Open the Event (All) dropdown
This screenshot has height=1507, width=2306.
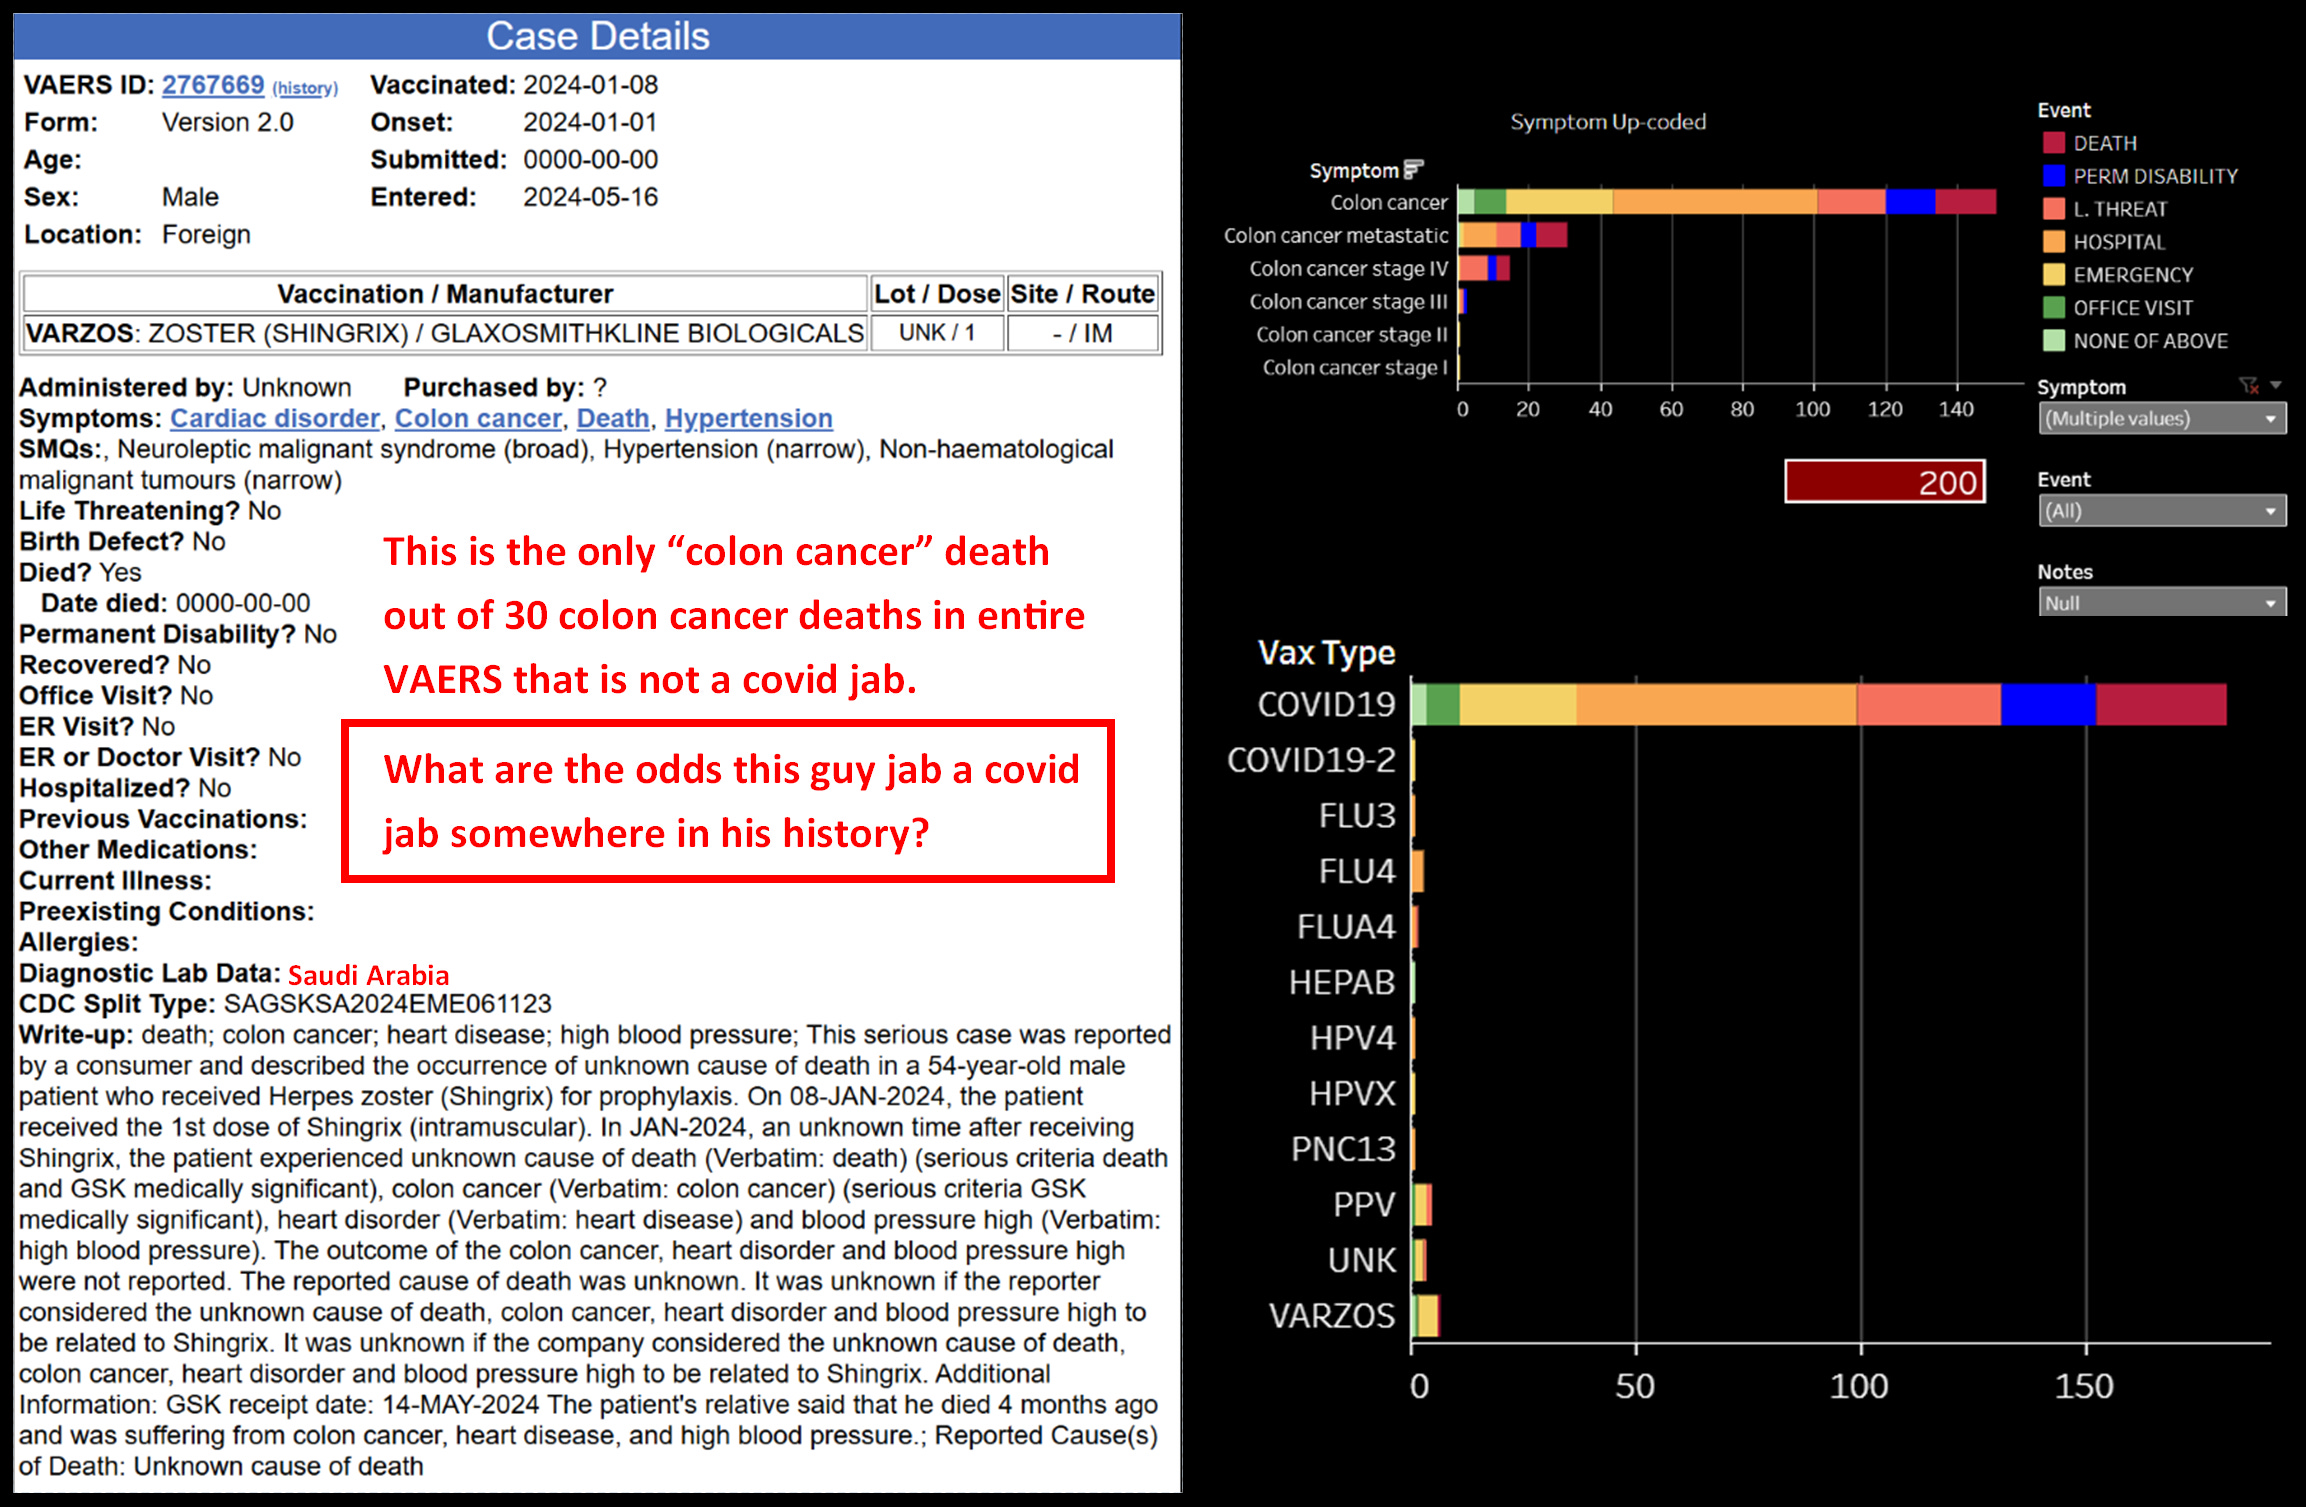(2161, 511)
